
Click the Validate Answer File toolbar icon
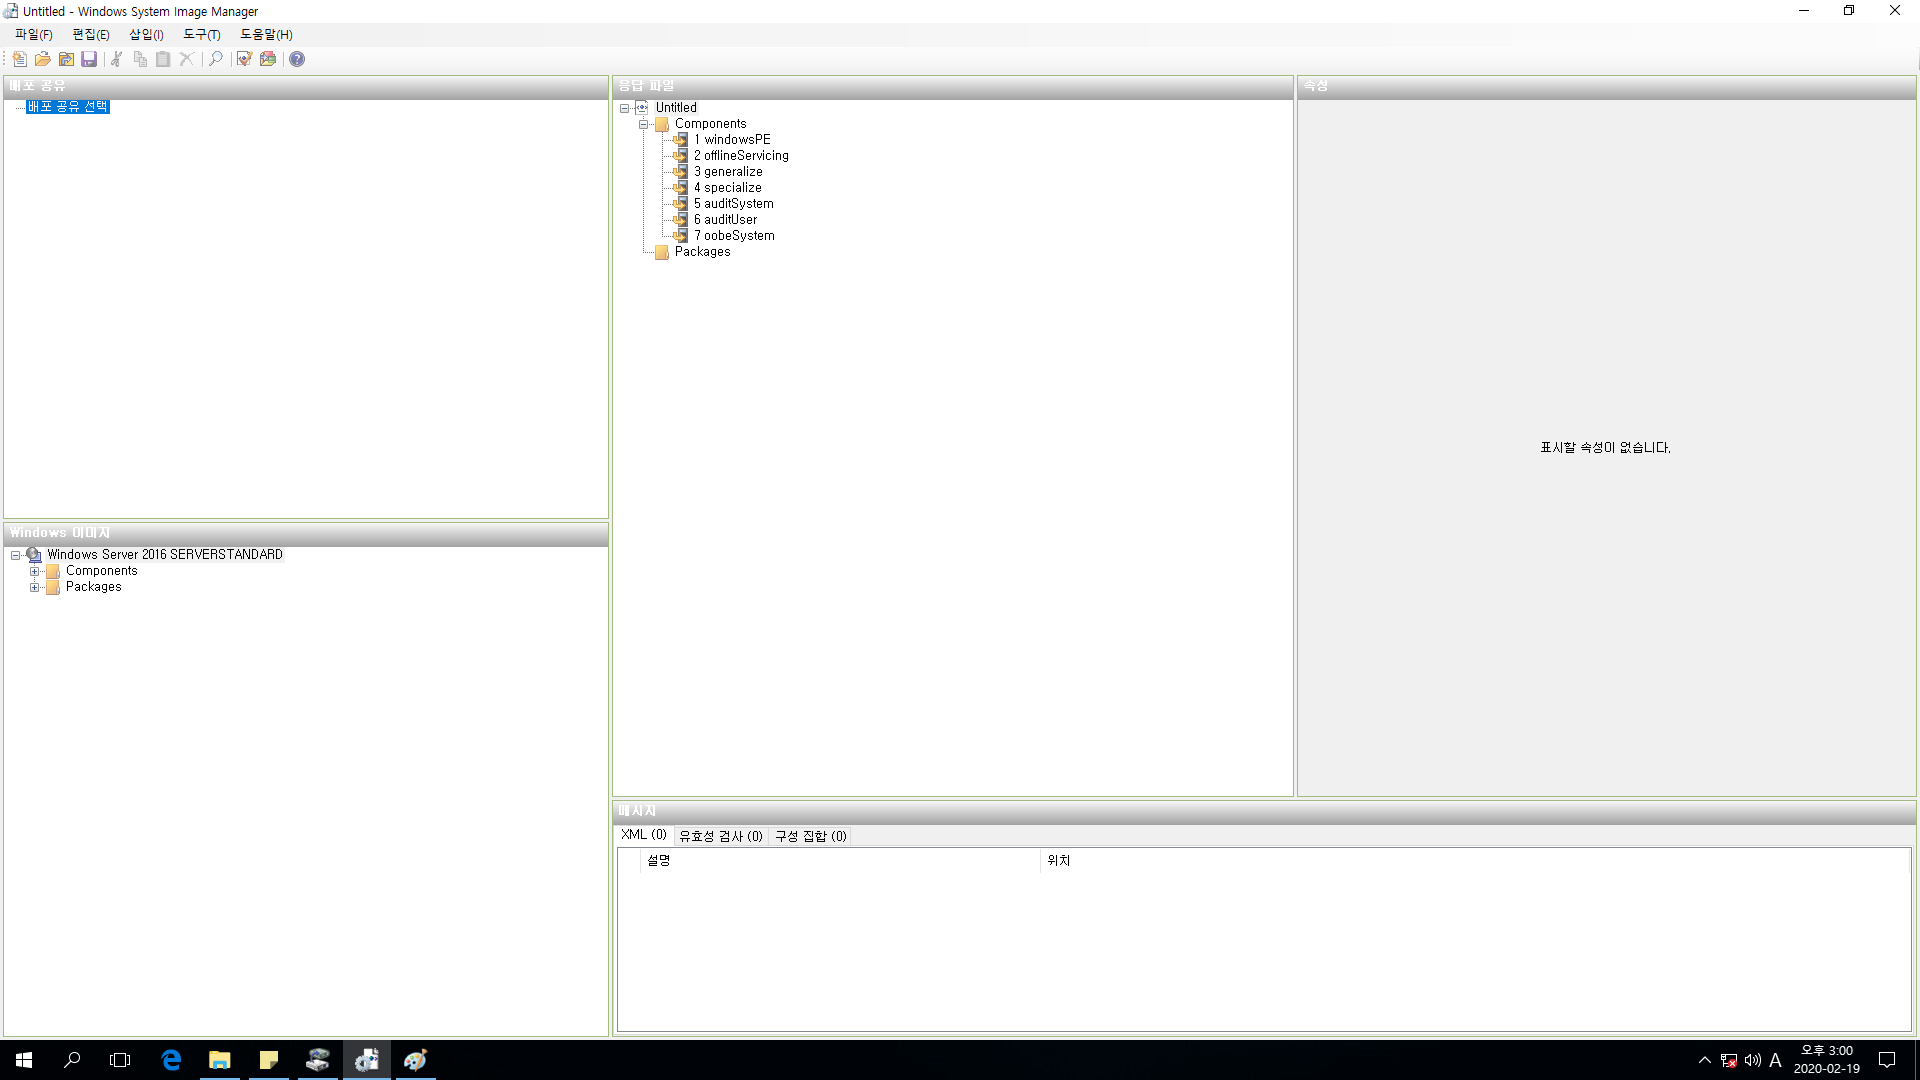tap(244, 59)
